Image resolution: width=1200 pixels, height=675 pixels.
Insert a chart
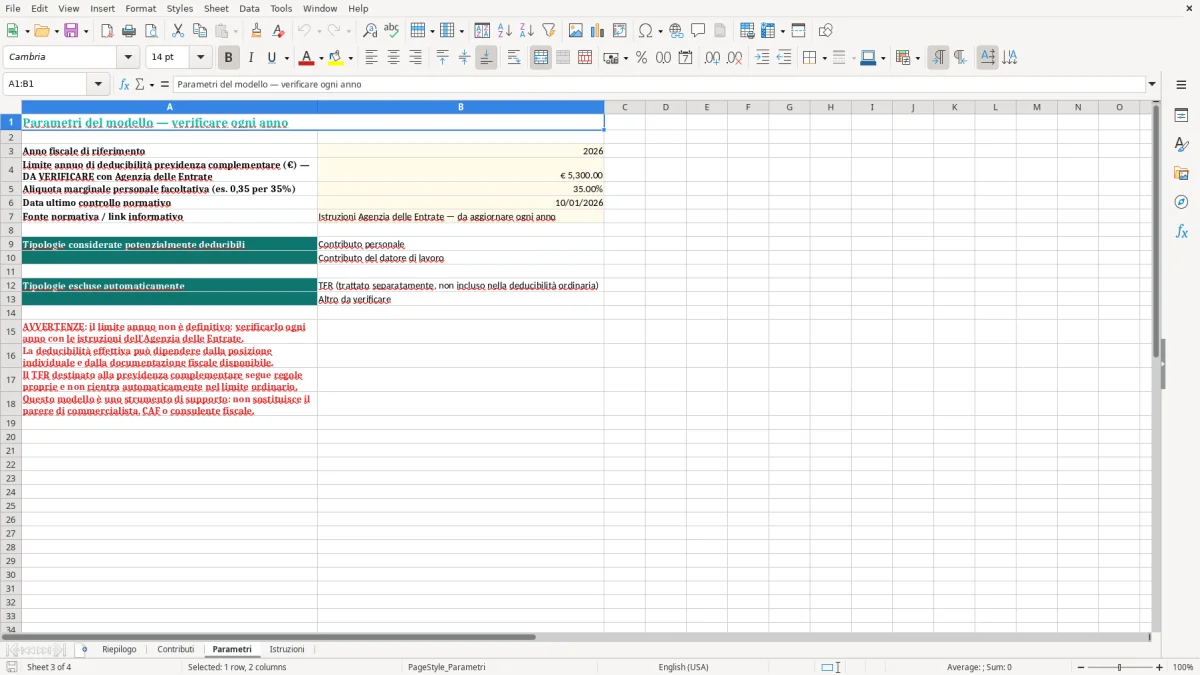[x=598, y=31]
